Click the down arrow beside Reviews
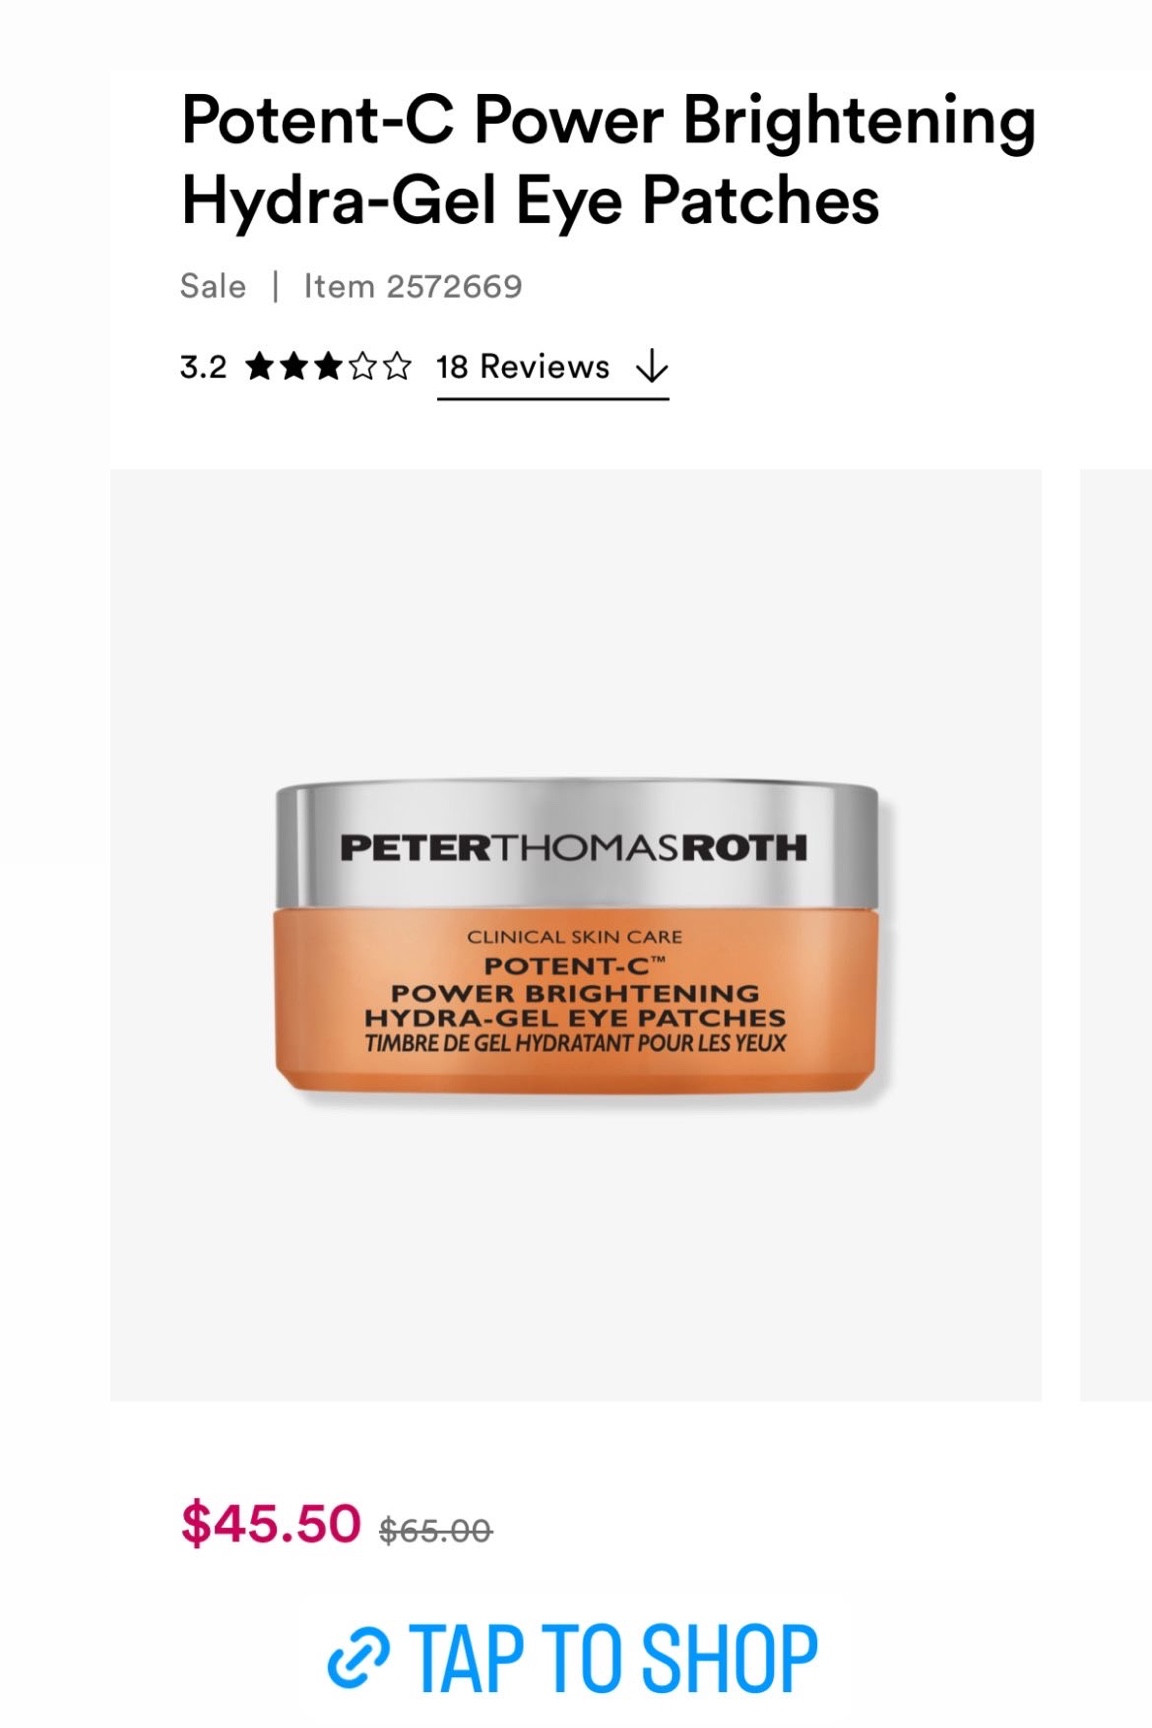The height and width of the screenshot is (1728, 1152). point(652,367)
